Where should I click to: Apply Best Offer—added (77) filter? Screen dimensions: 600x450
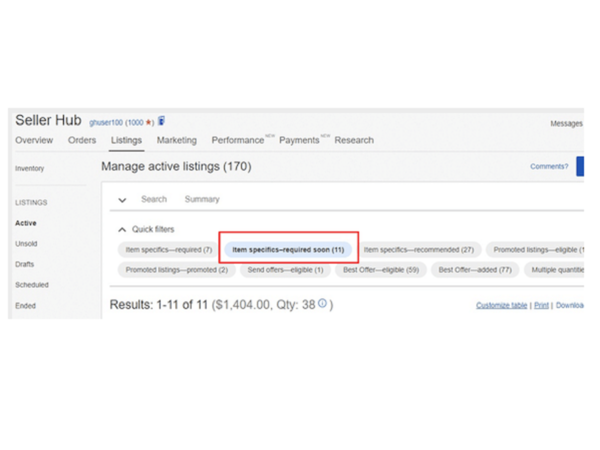pos(475,270)
